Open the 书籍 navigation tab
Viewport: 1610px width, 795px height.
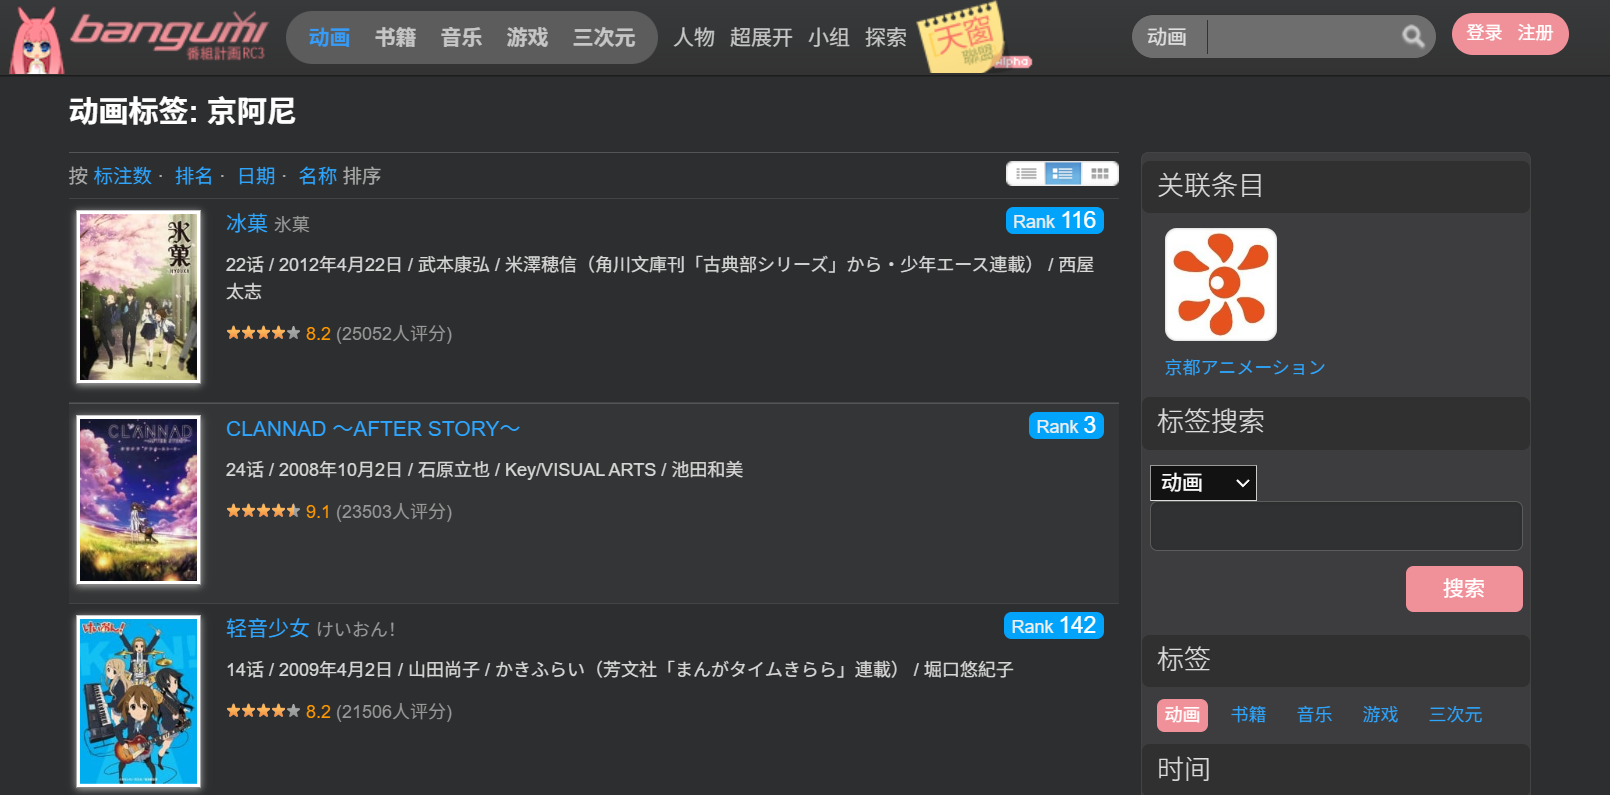pyautogui.click(x=395, y=38)
